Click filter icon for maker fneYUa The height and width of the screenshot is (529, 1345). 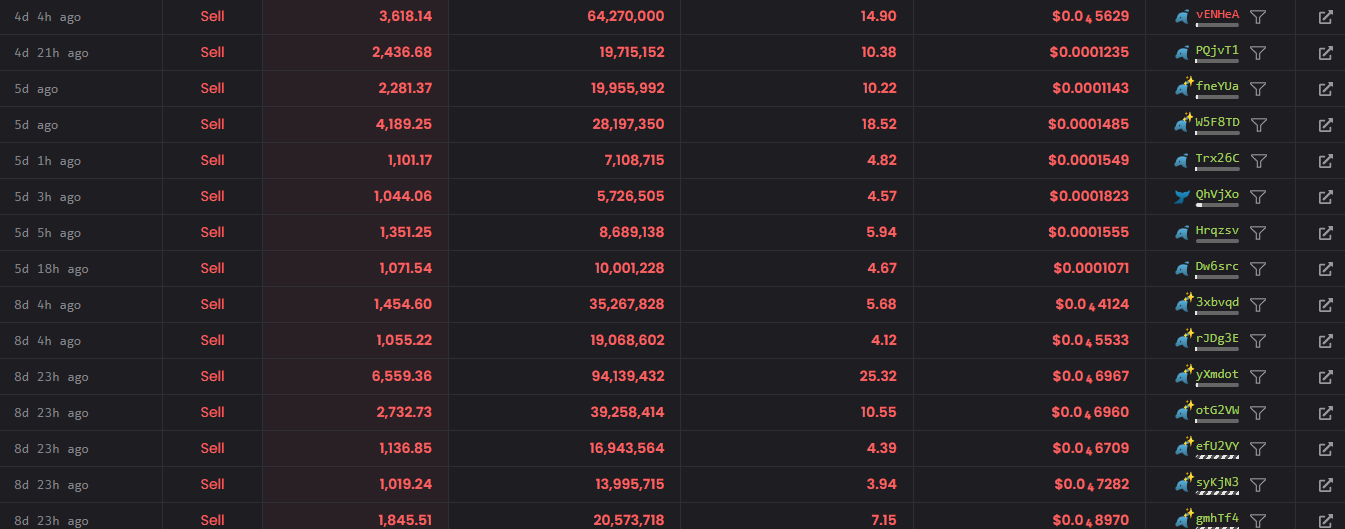coord(1259,89)
